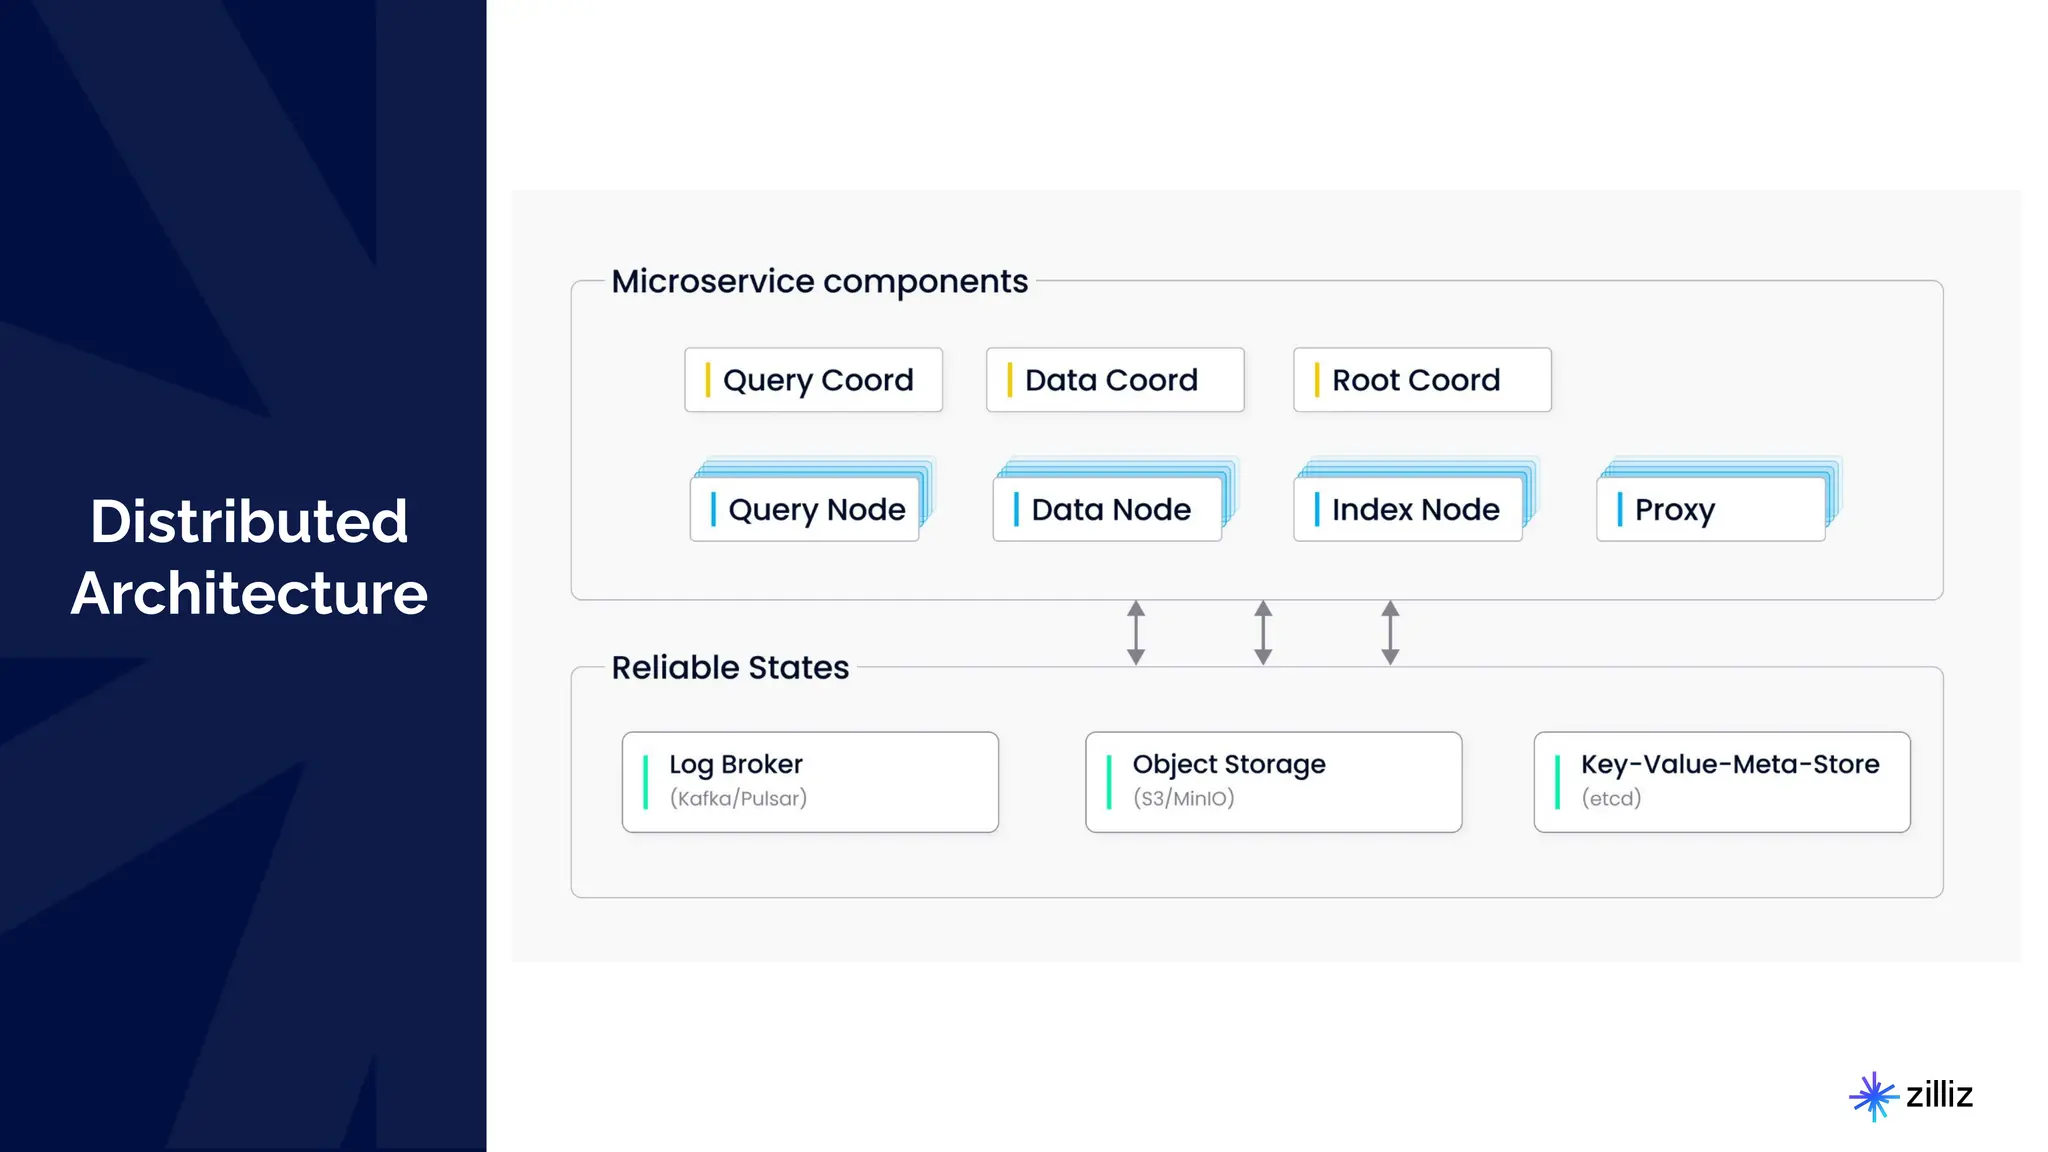Click the Zilliz star logo icon
The image size is (2048, 1152).
(1873, 1096)
